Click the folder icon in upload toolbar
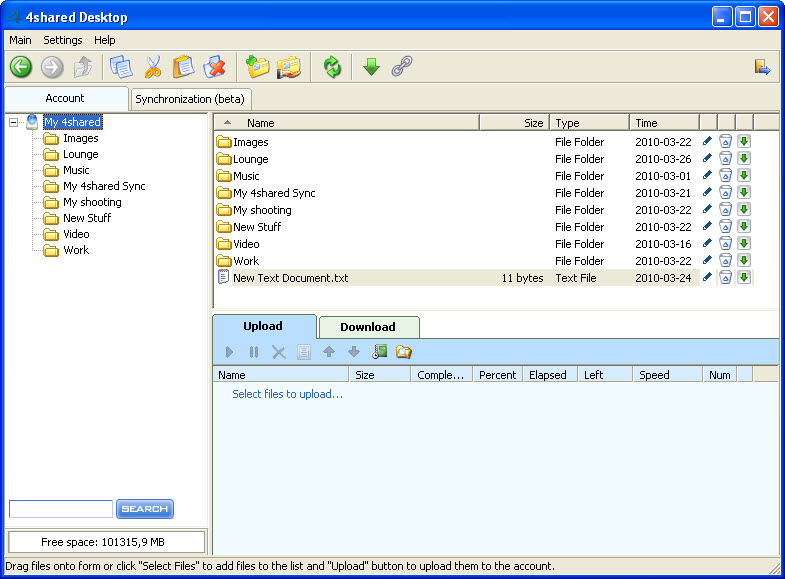This screenshot has height=579, width=785. pos(404,352)
